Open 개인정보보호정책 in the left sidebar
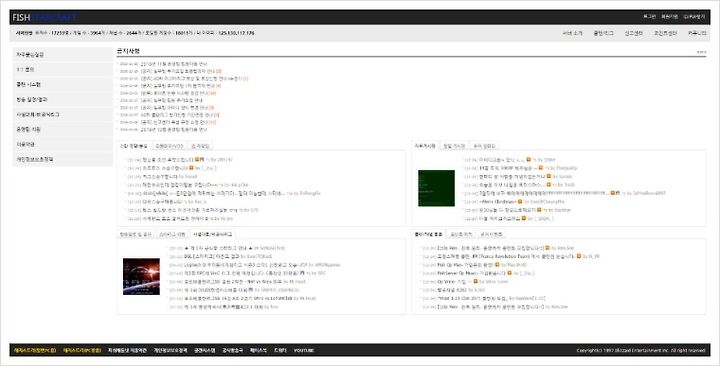 [x=62, y=159]
